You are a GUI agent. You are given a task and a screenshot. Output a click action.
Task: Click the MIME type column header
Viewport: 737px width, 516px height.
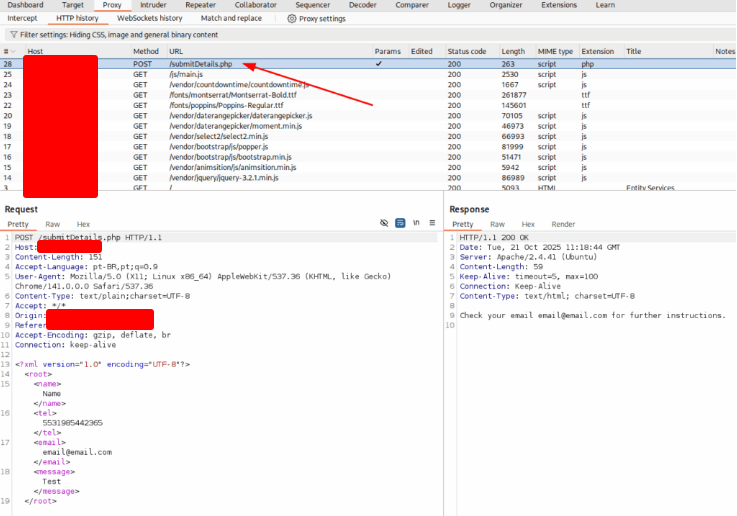[x=555, y=51]
